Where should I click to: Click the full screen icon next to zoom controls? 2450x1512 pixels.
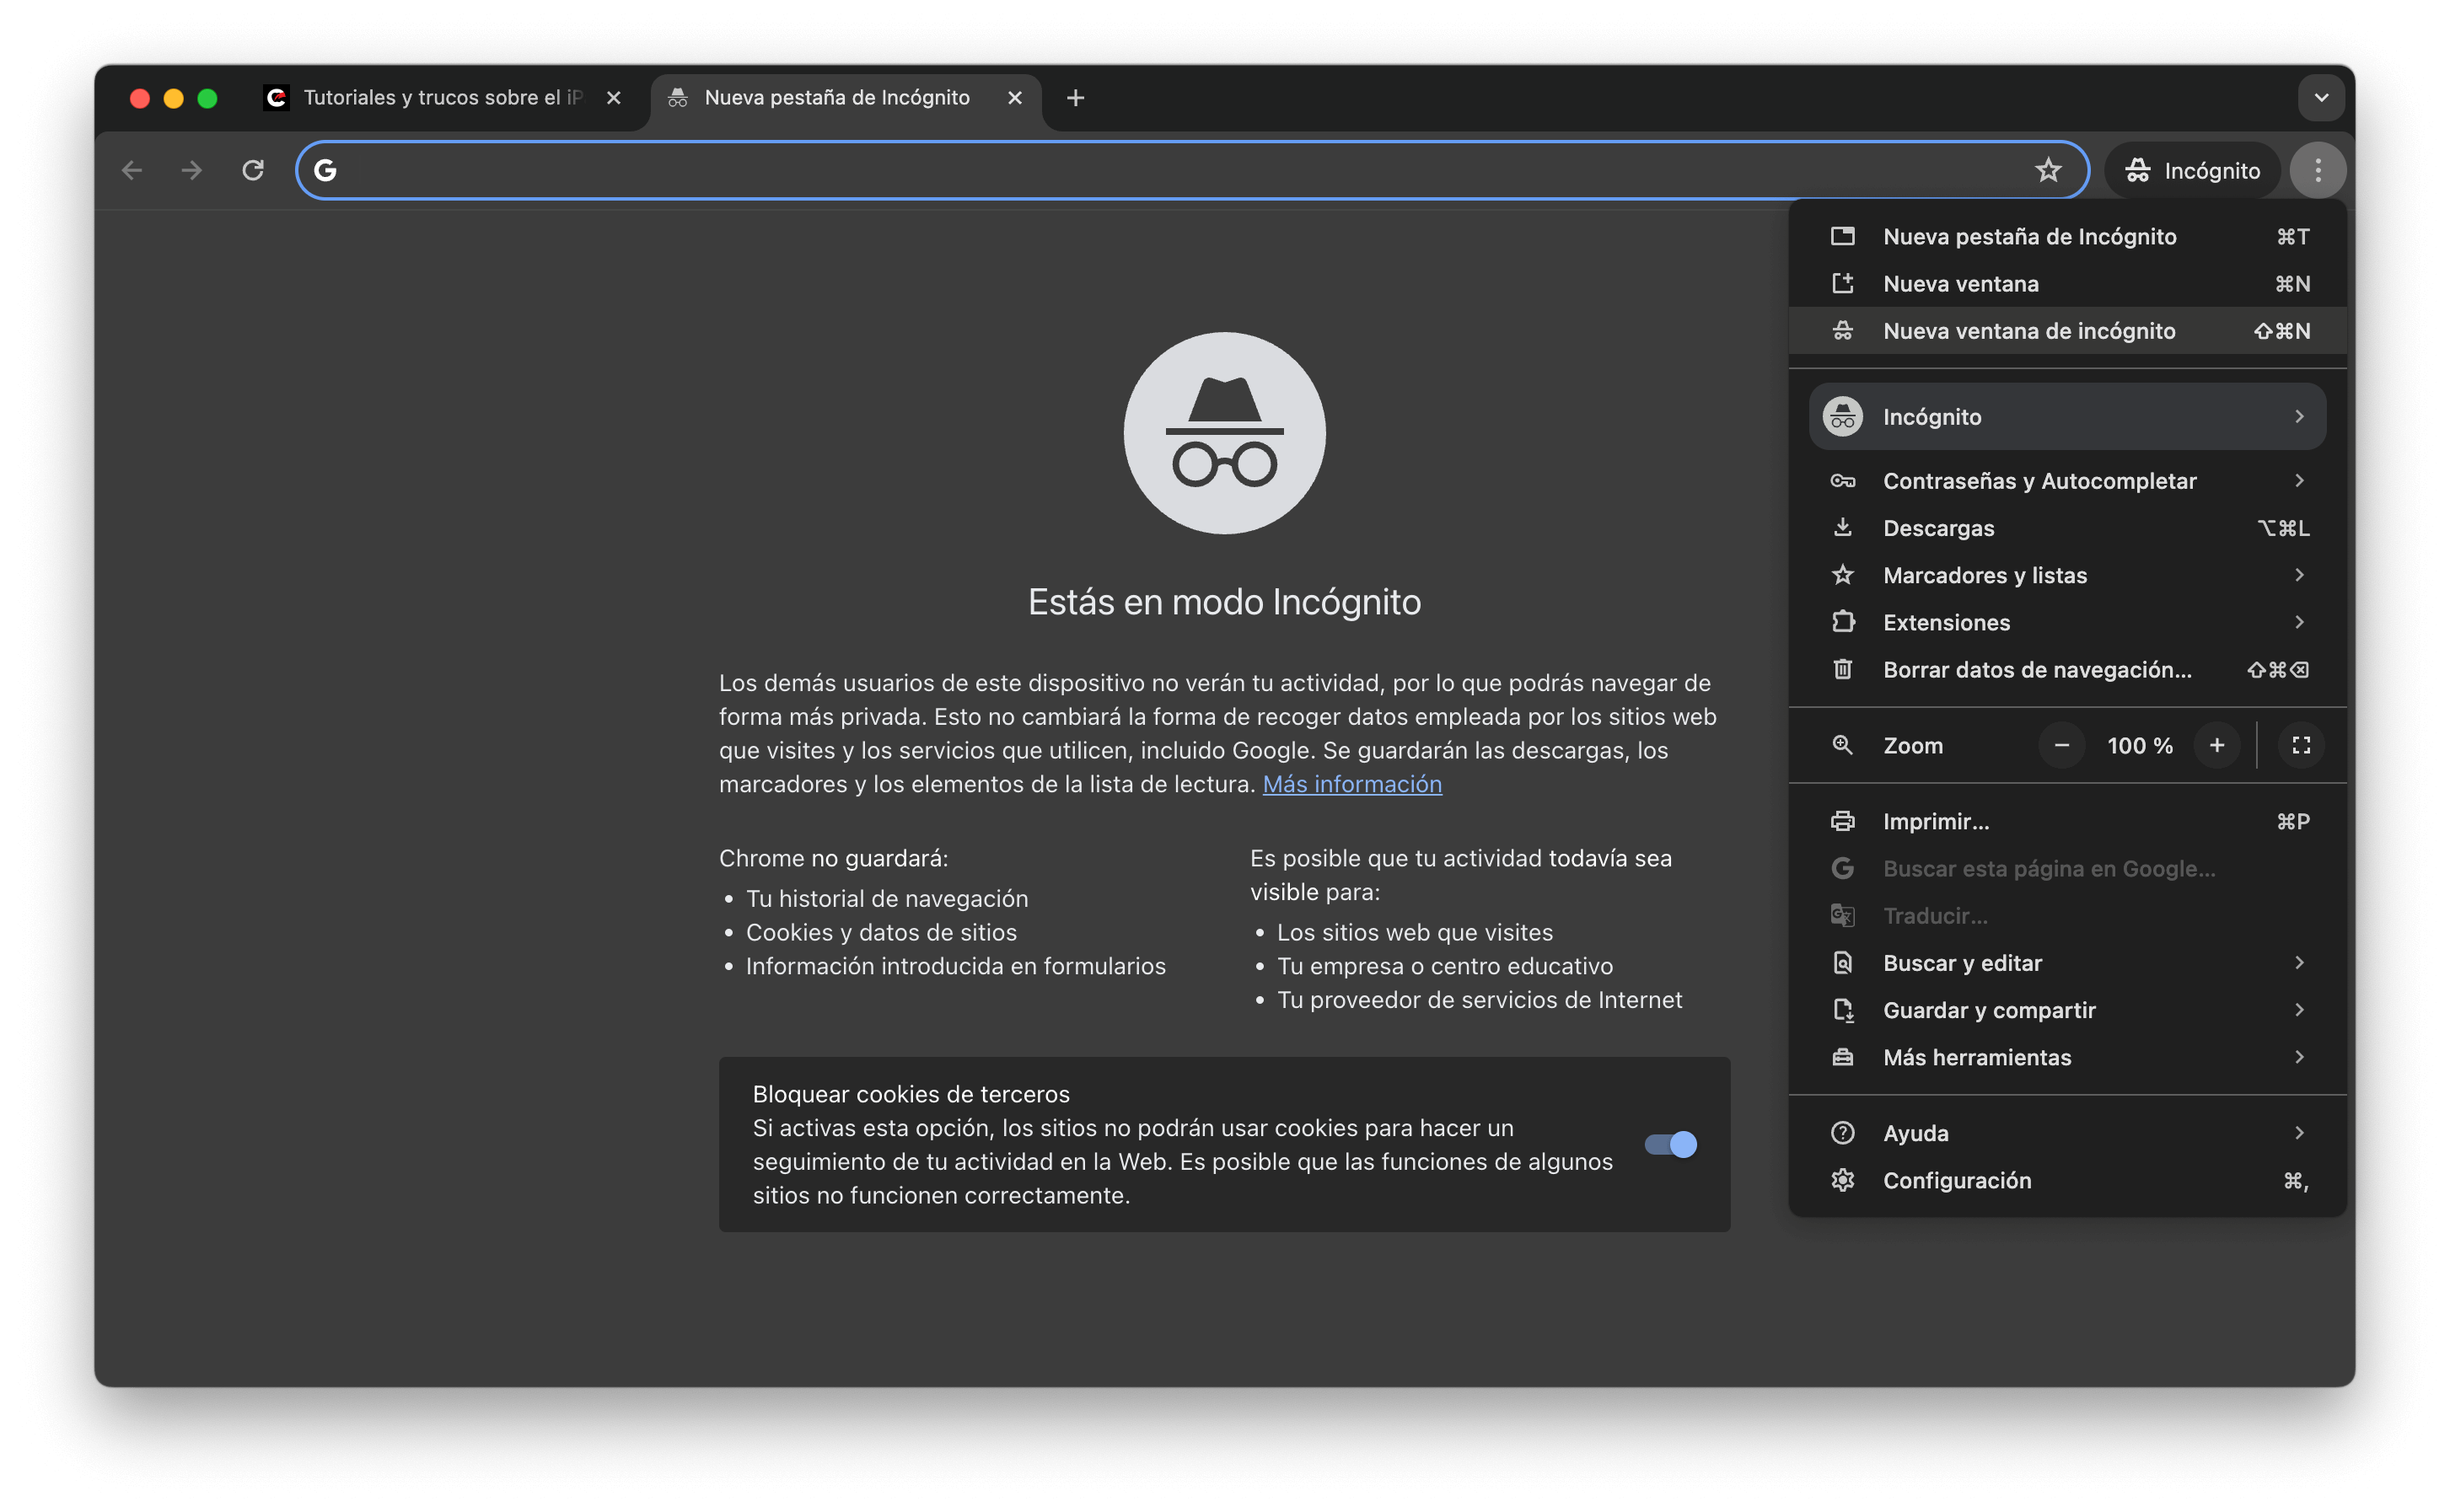point(2300,745)
